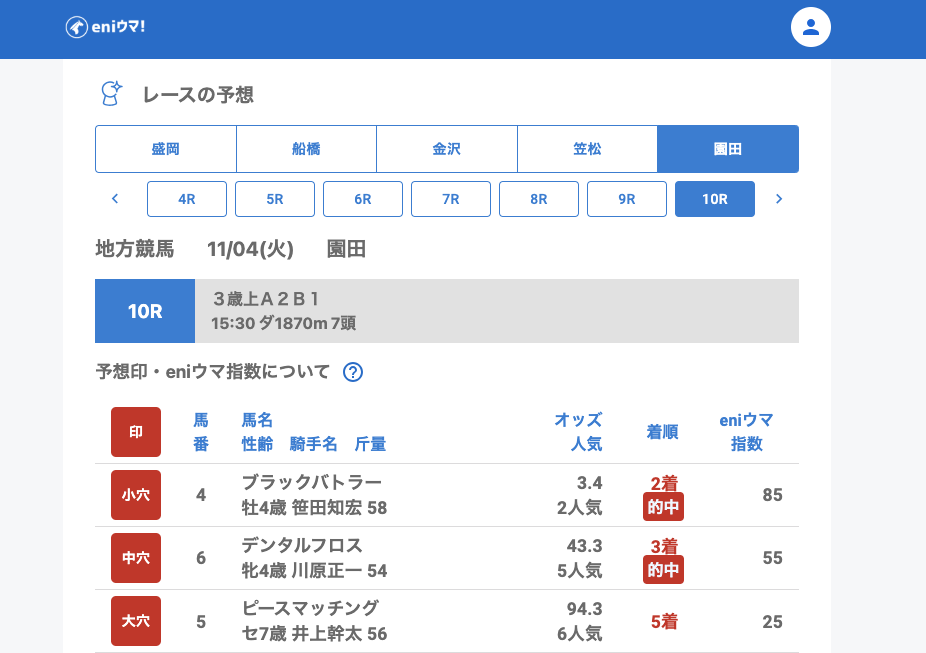Click the help question mark icon
This screenshot has width=926, height=653.
point(353,372)
